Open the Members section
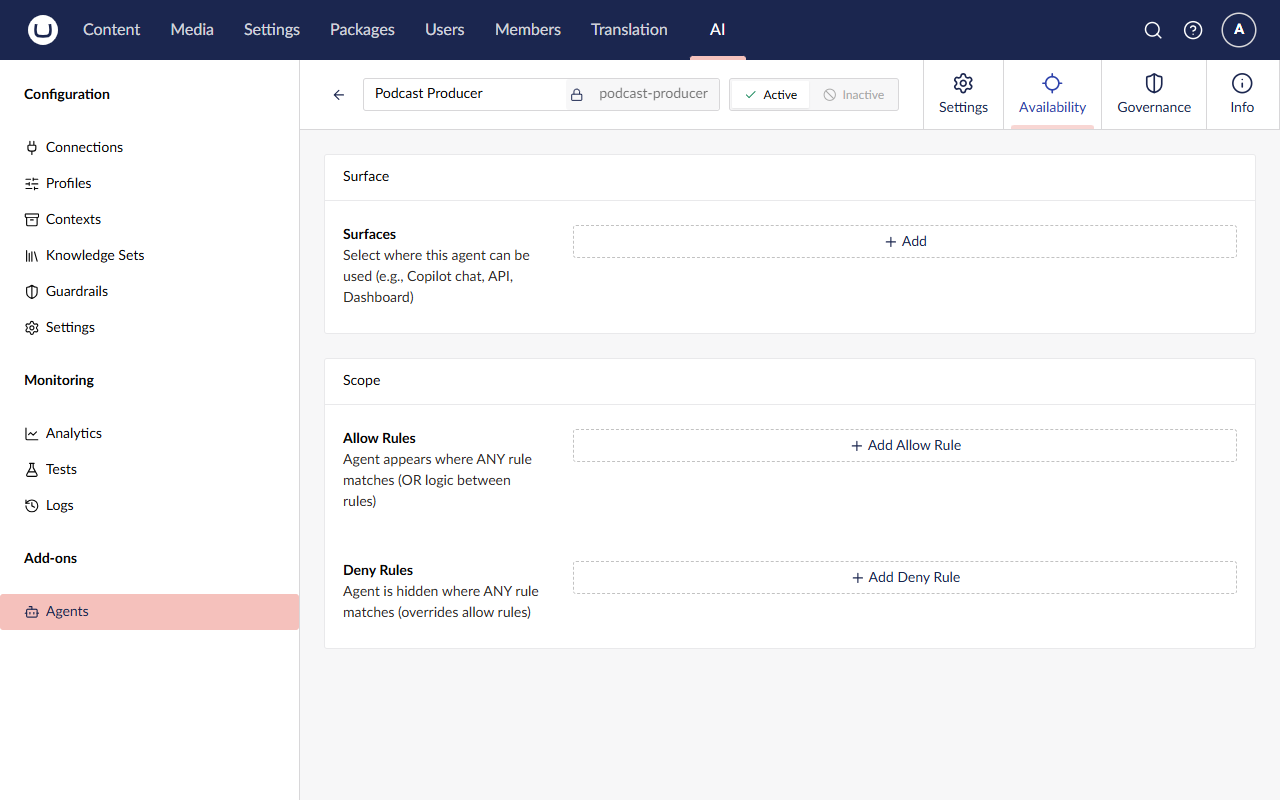This screenshot has width=1280, height=800. [x=528, y=30]
